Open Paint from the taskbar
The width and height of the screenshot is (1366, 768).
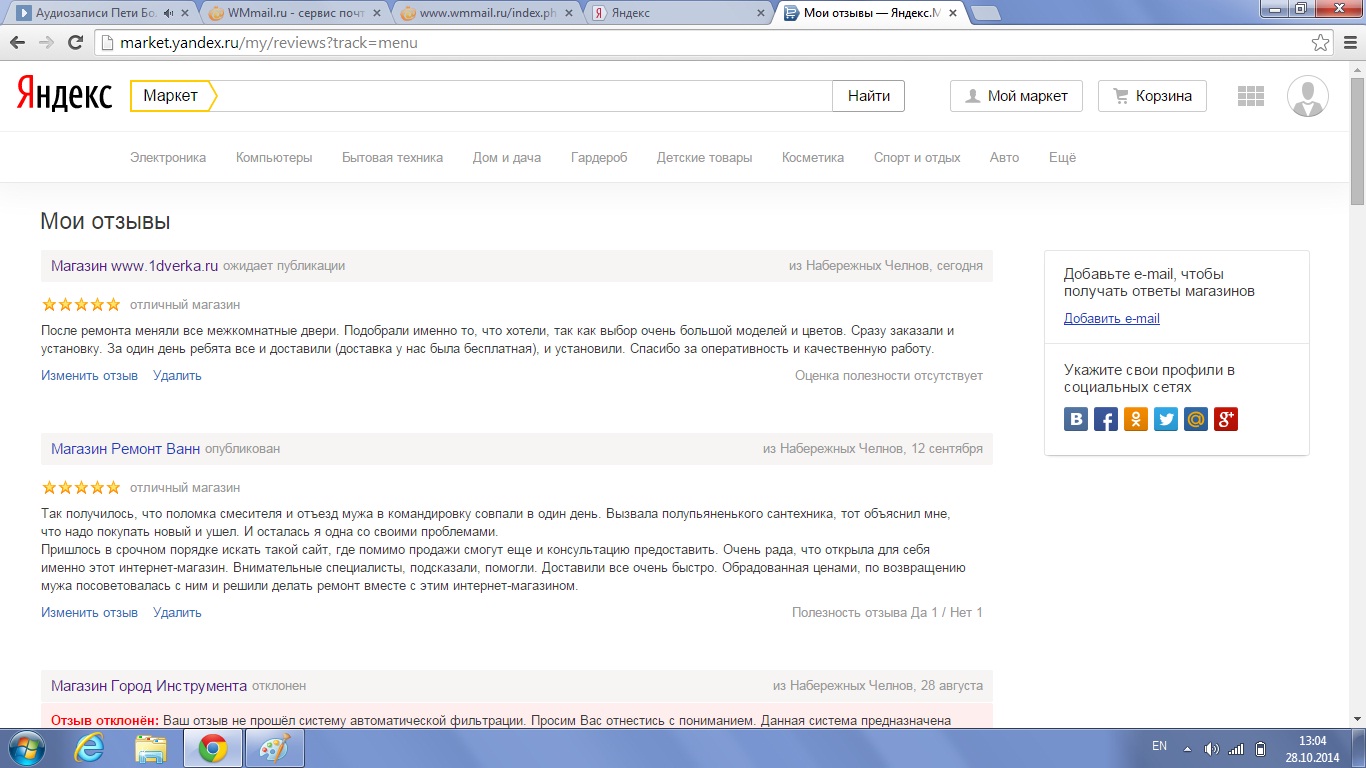pyautogui.click(x=275, y=748)
